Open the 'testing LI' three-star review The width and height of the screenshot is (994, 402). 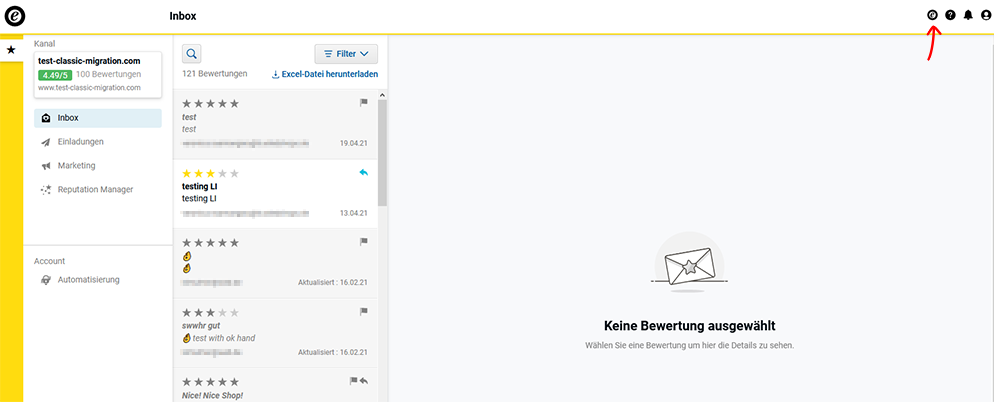[x=275, y=193]
